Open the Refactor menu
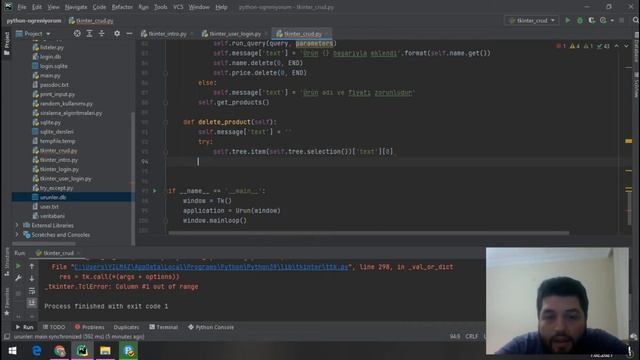Screen dimensions: 640x360 [x=122, y=7]
